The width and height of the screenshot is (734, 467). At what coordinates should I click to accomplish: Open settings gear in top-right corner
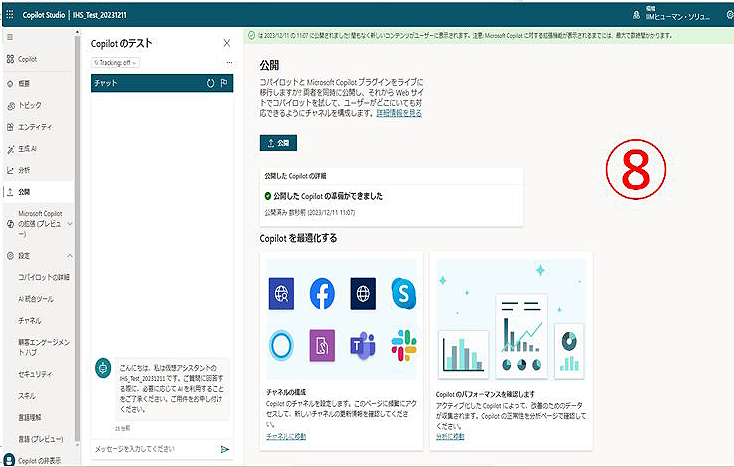point(729,15)
